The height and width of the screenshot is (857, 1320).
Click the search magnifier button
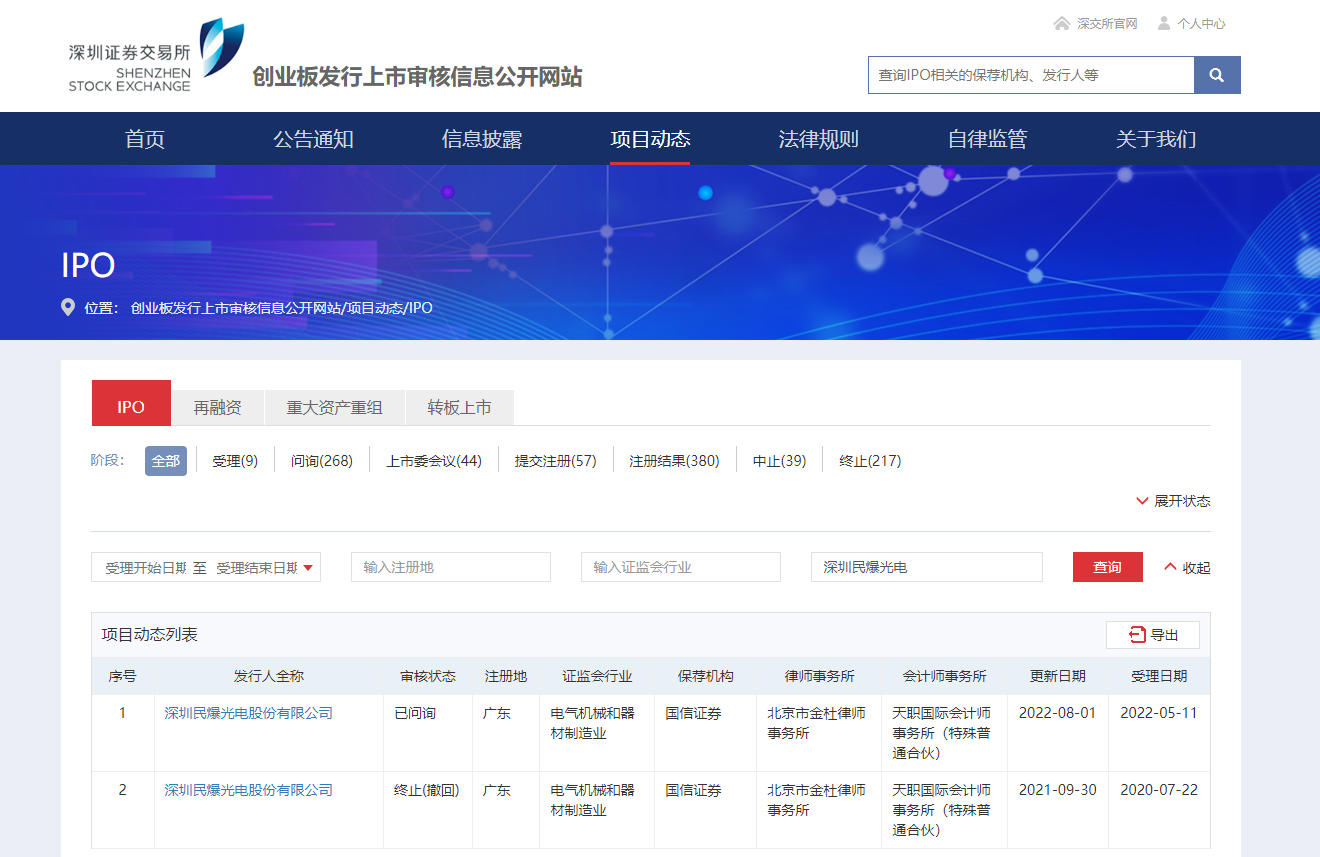pyautogui.click(x=1217, y=75)
